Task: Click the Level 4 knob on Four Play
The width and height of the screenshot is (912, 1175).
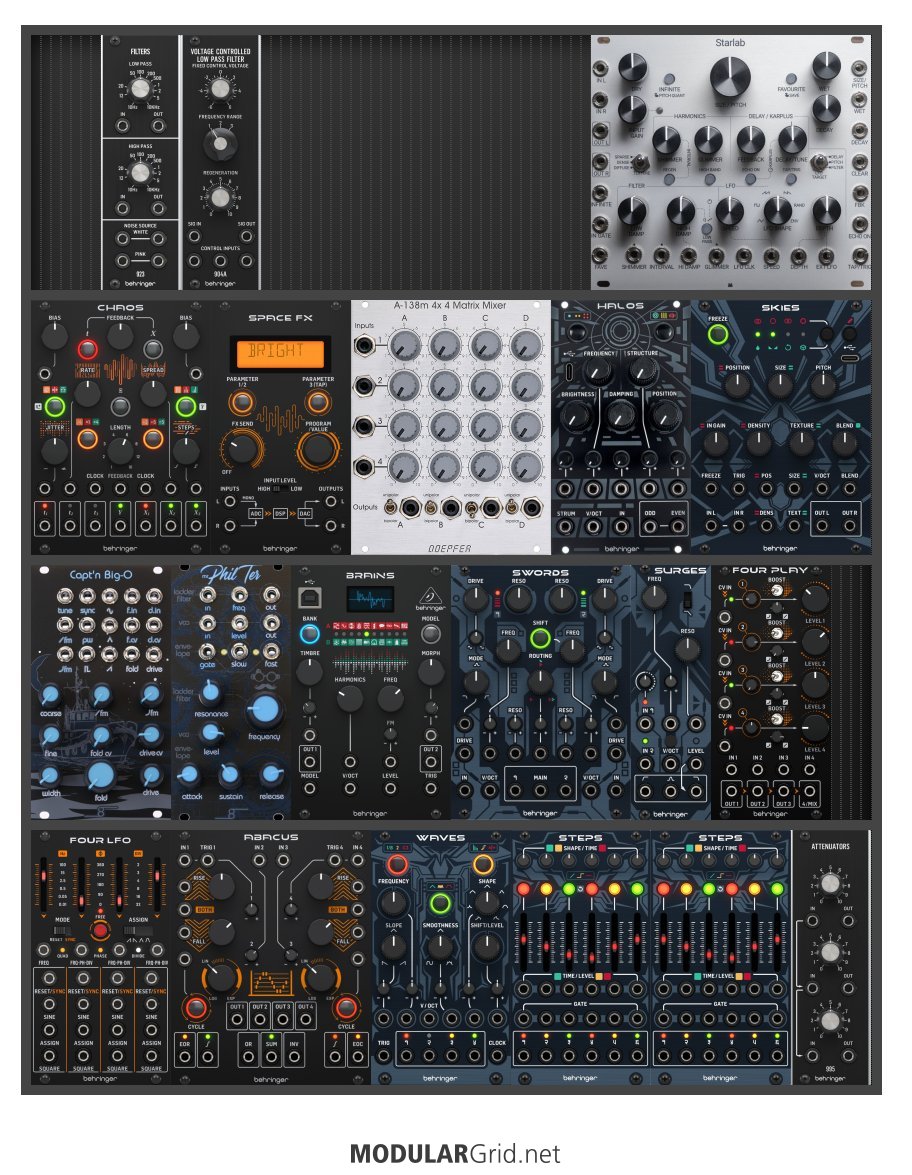Action: pos(815,728)
